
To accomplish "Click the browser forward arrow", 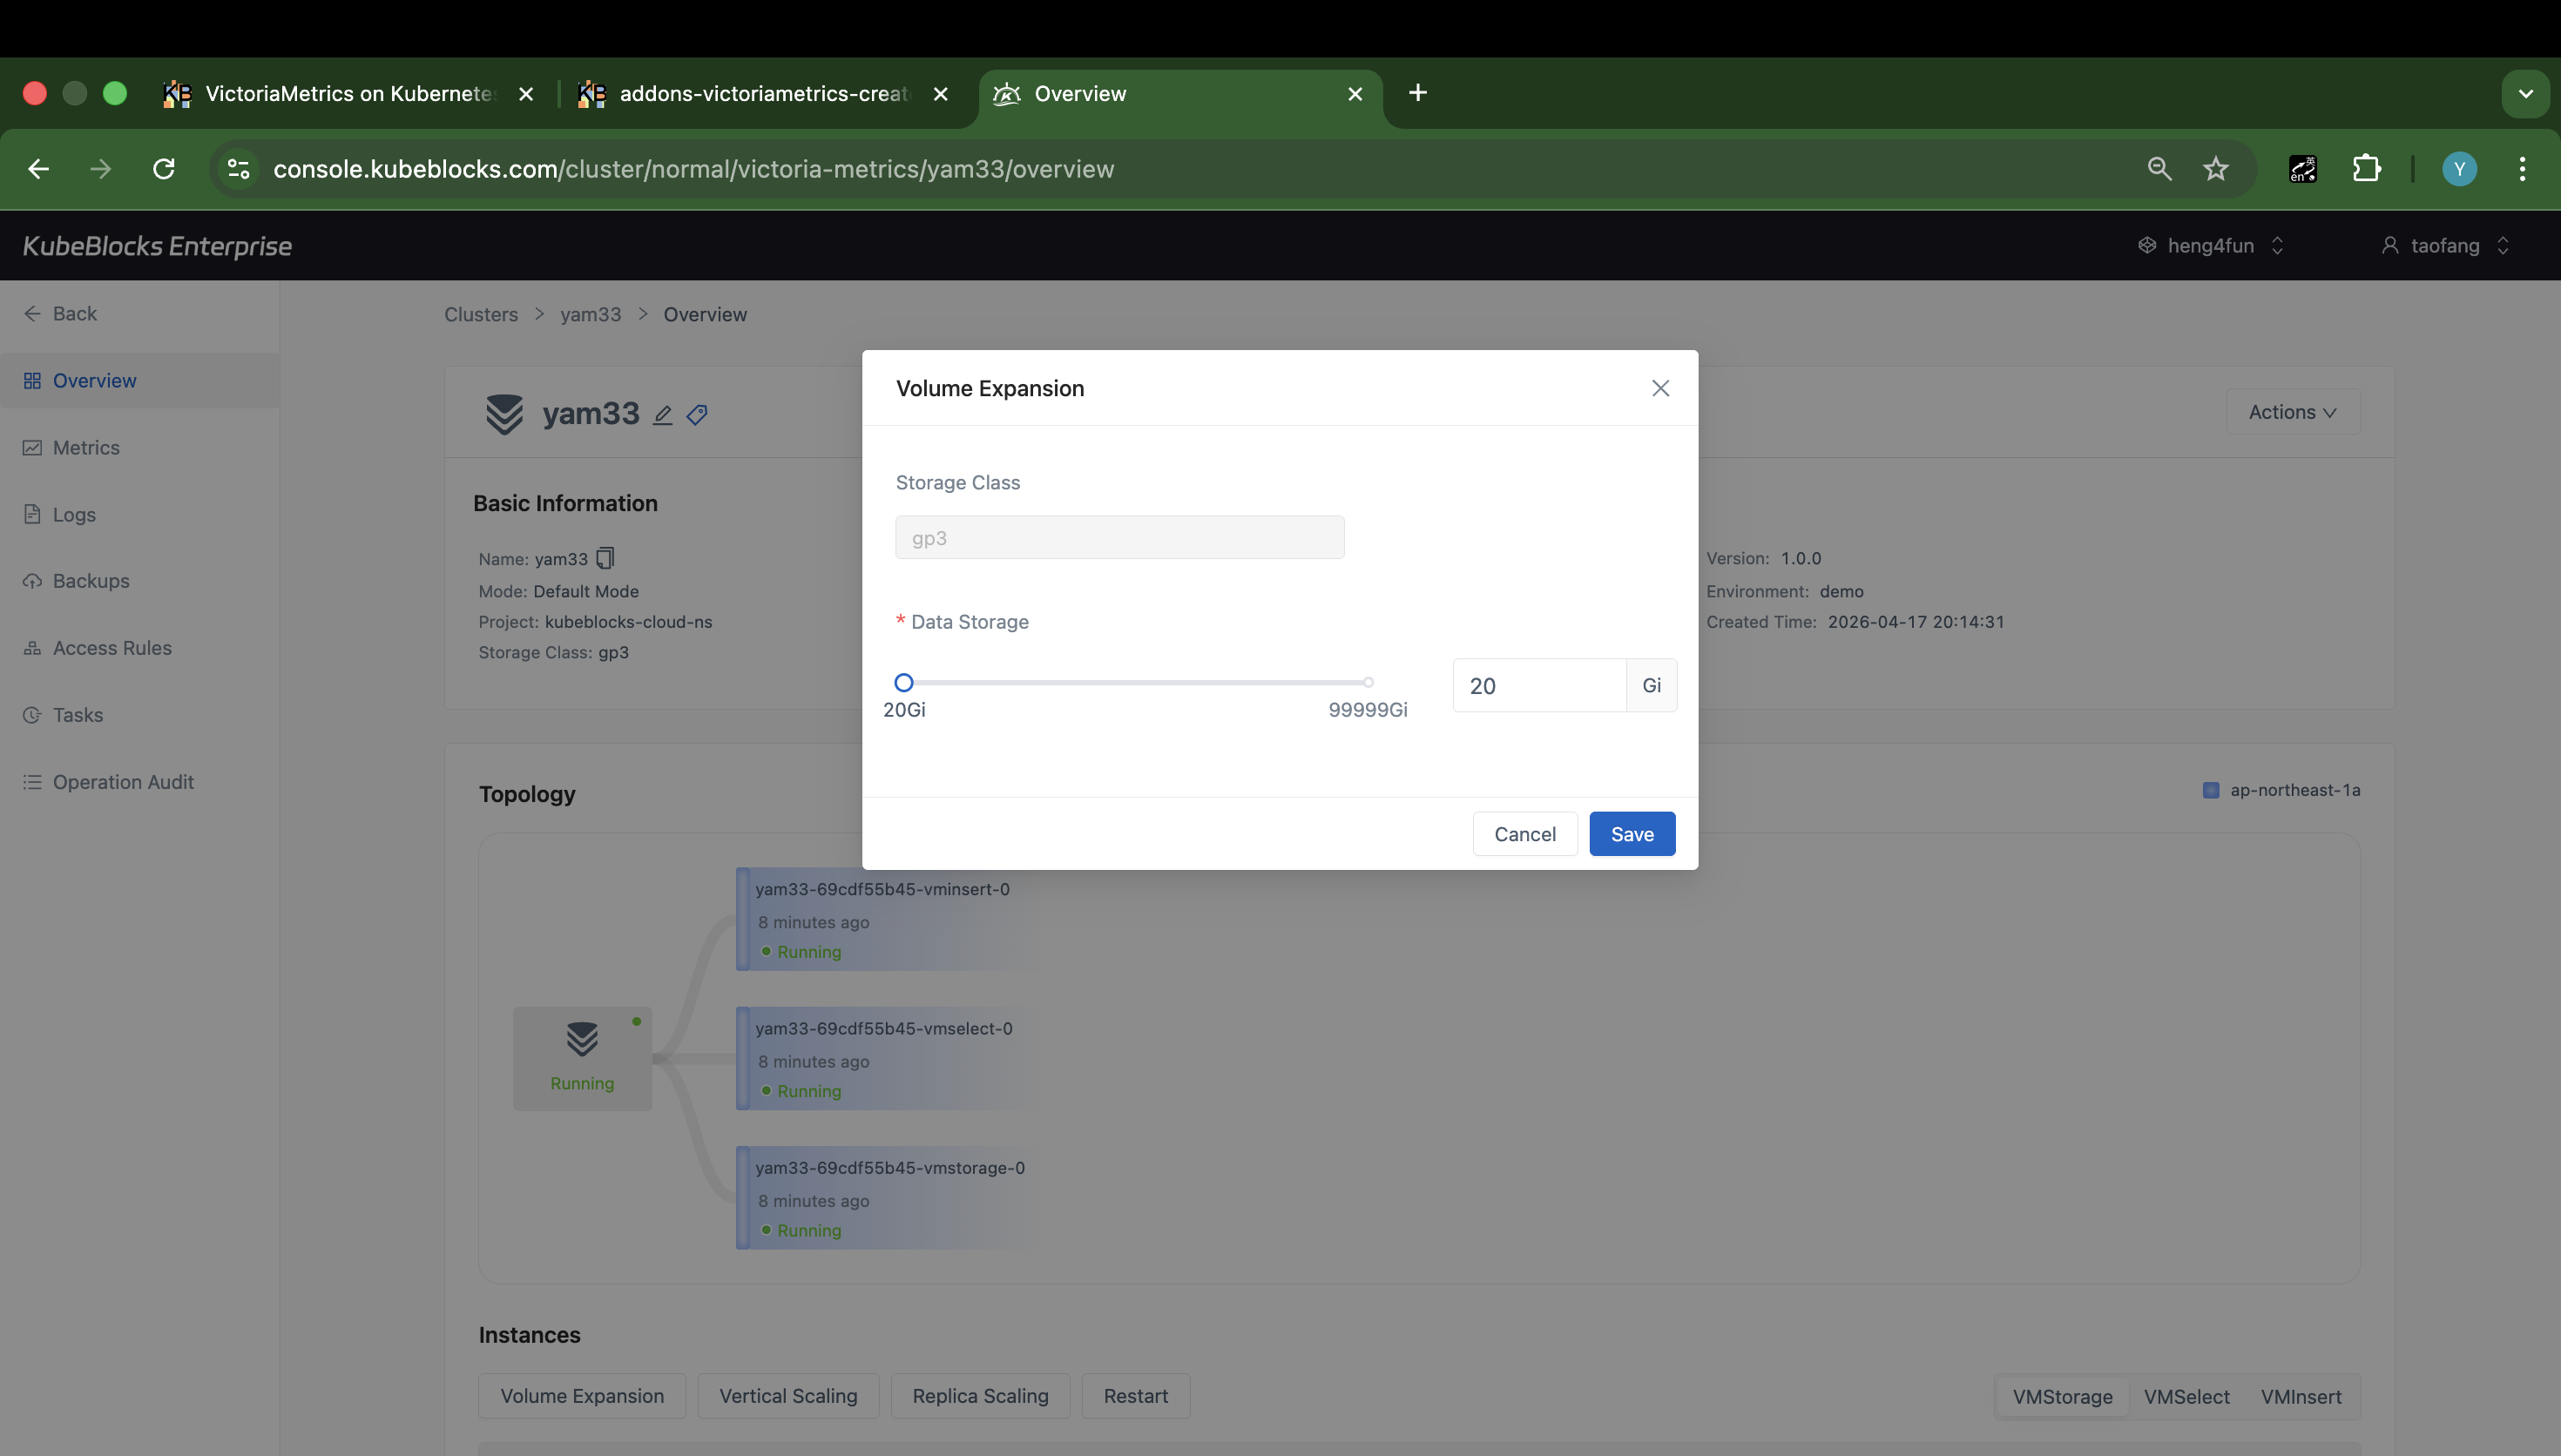I will [100, 169].
